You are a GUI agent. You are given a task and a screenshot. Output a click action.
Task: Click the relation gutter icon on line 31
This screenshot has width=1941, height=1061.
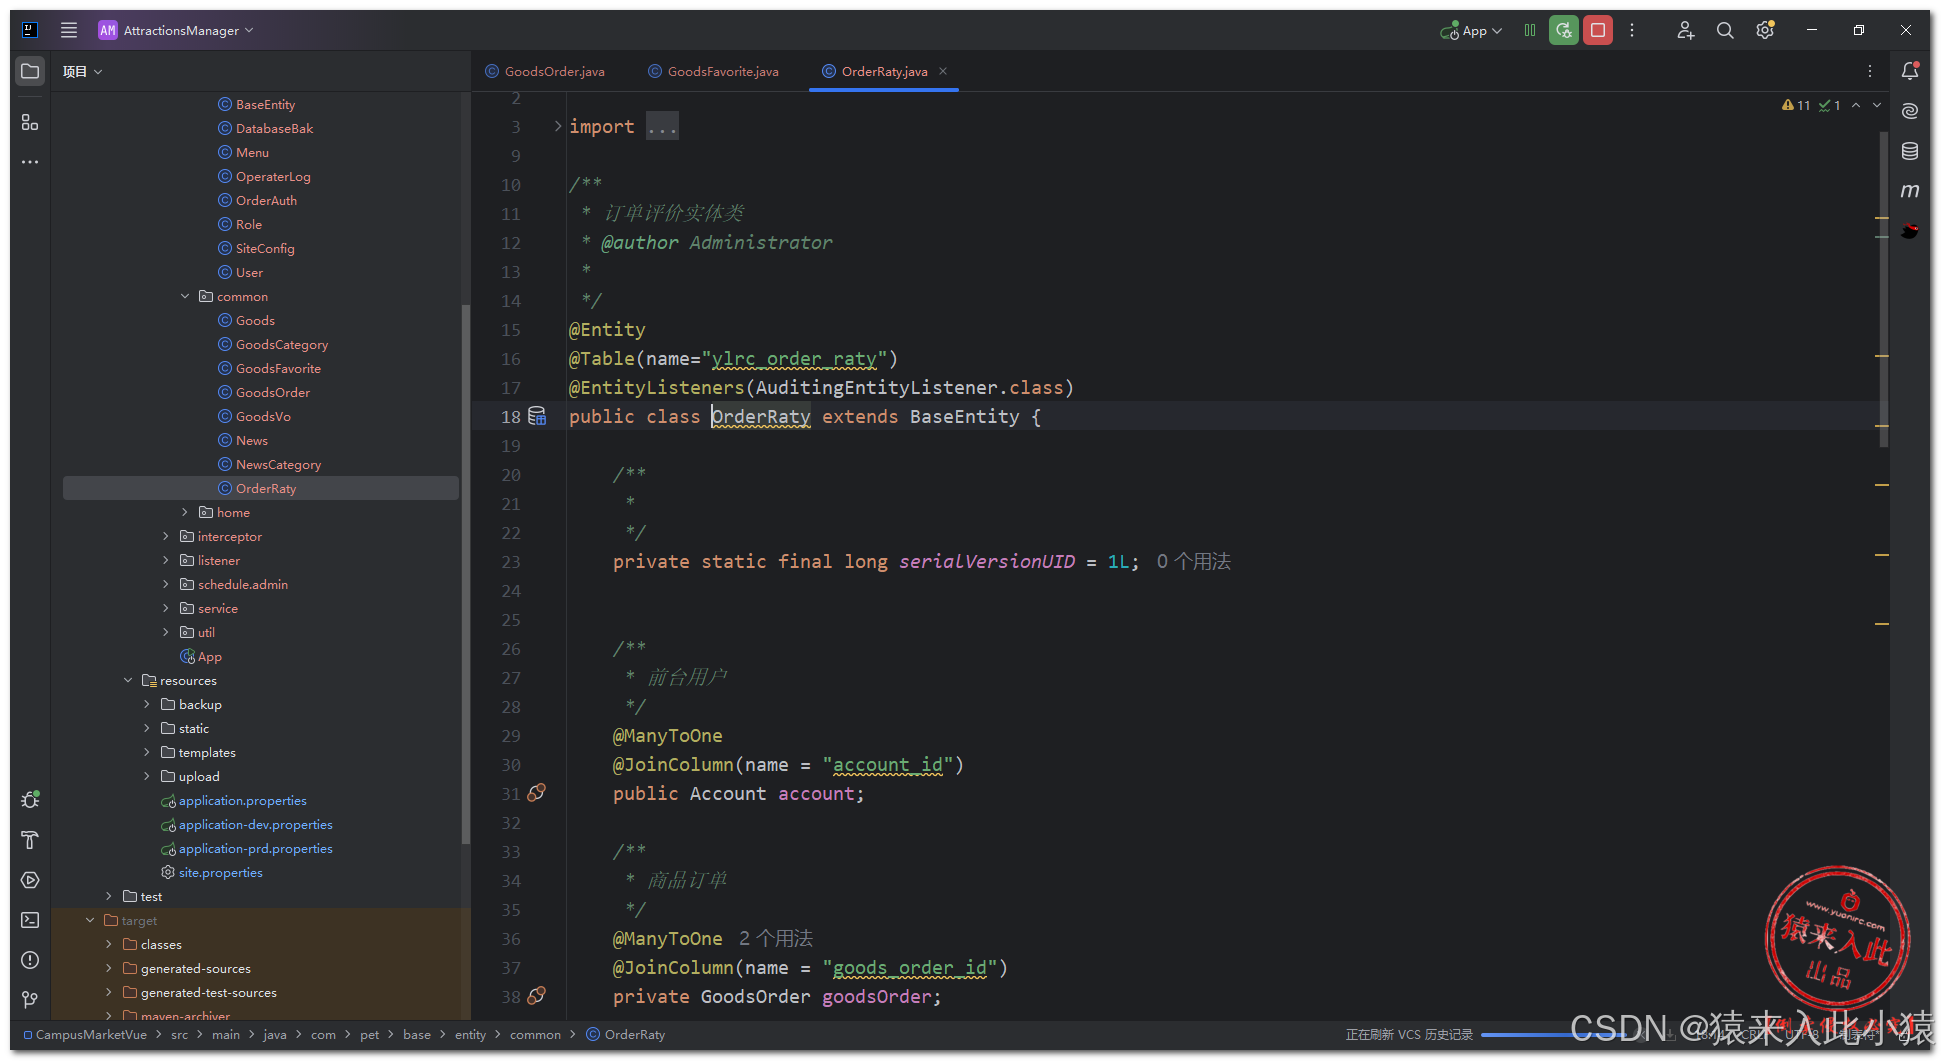pyautogui.click(x=537, y=792)
